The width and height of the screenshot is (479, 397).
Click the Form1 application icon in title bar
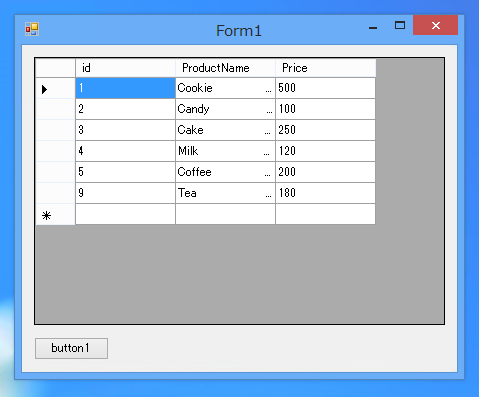tap(32, 29)
